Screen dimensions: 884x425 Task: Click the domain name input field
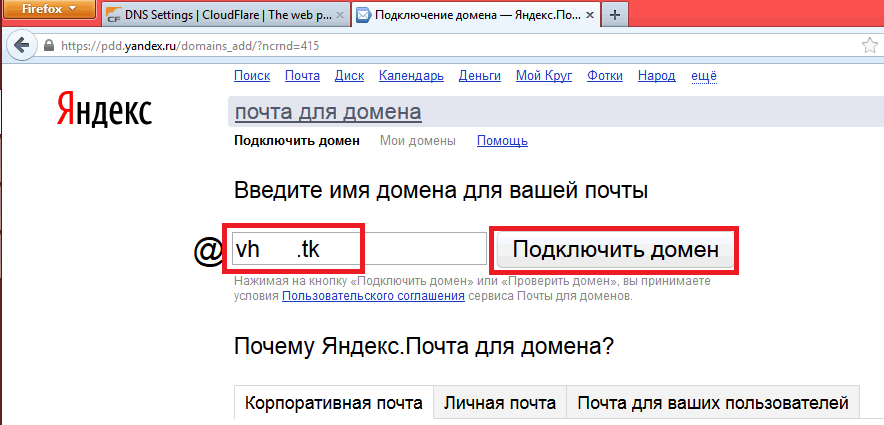[358, 249]
